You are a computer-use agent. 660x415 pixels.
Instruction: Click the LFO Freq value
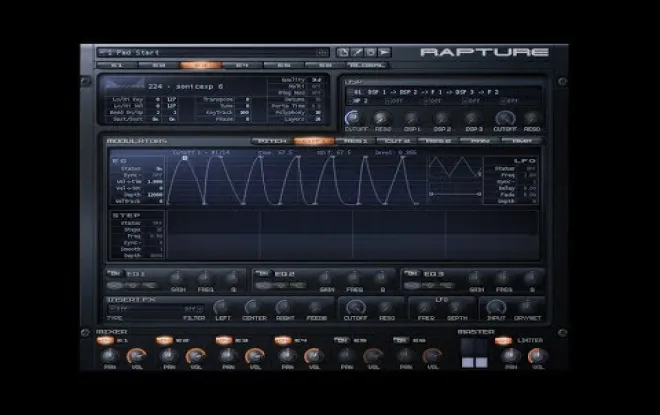(x=530, y=175)
